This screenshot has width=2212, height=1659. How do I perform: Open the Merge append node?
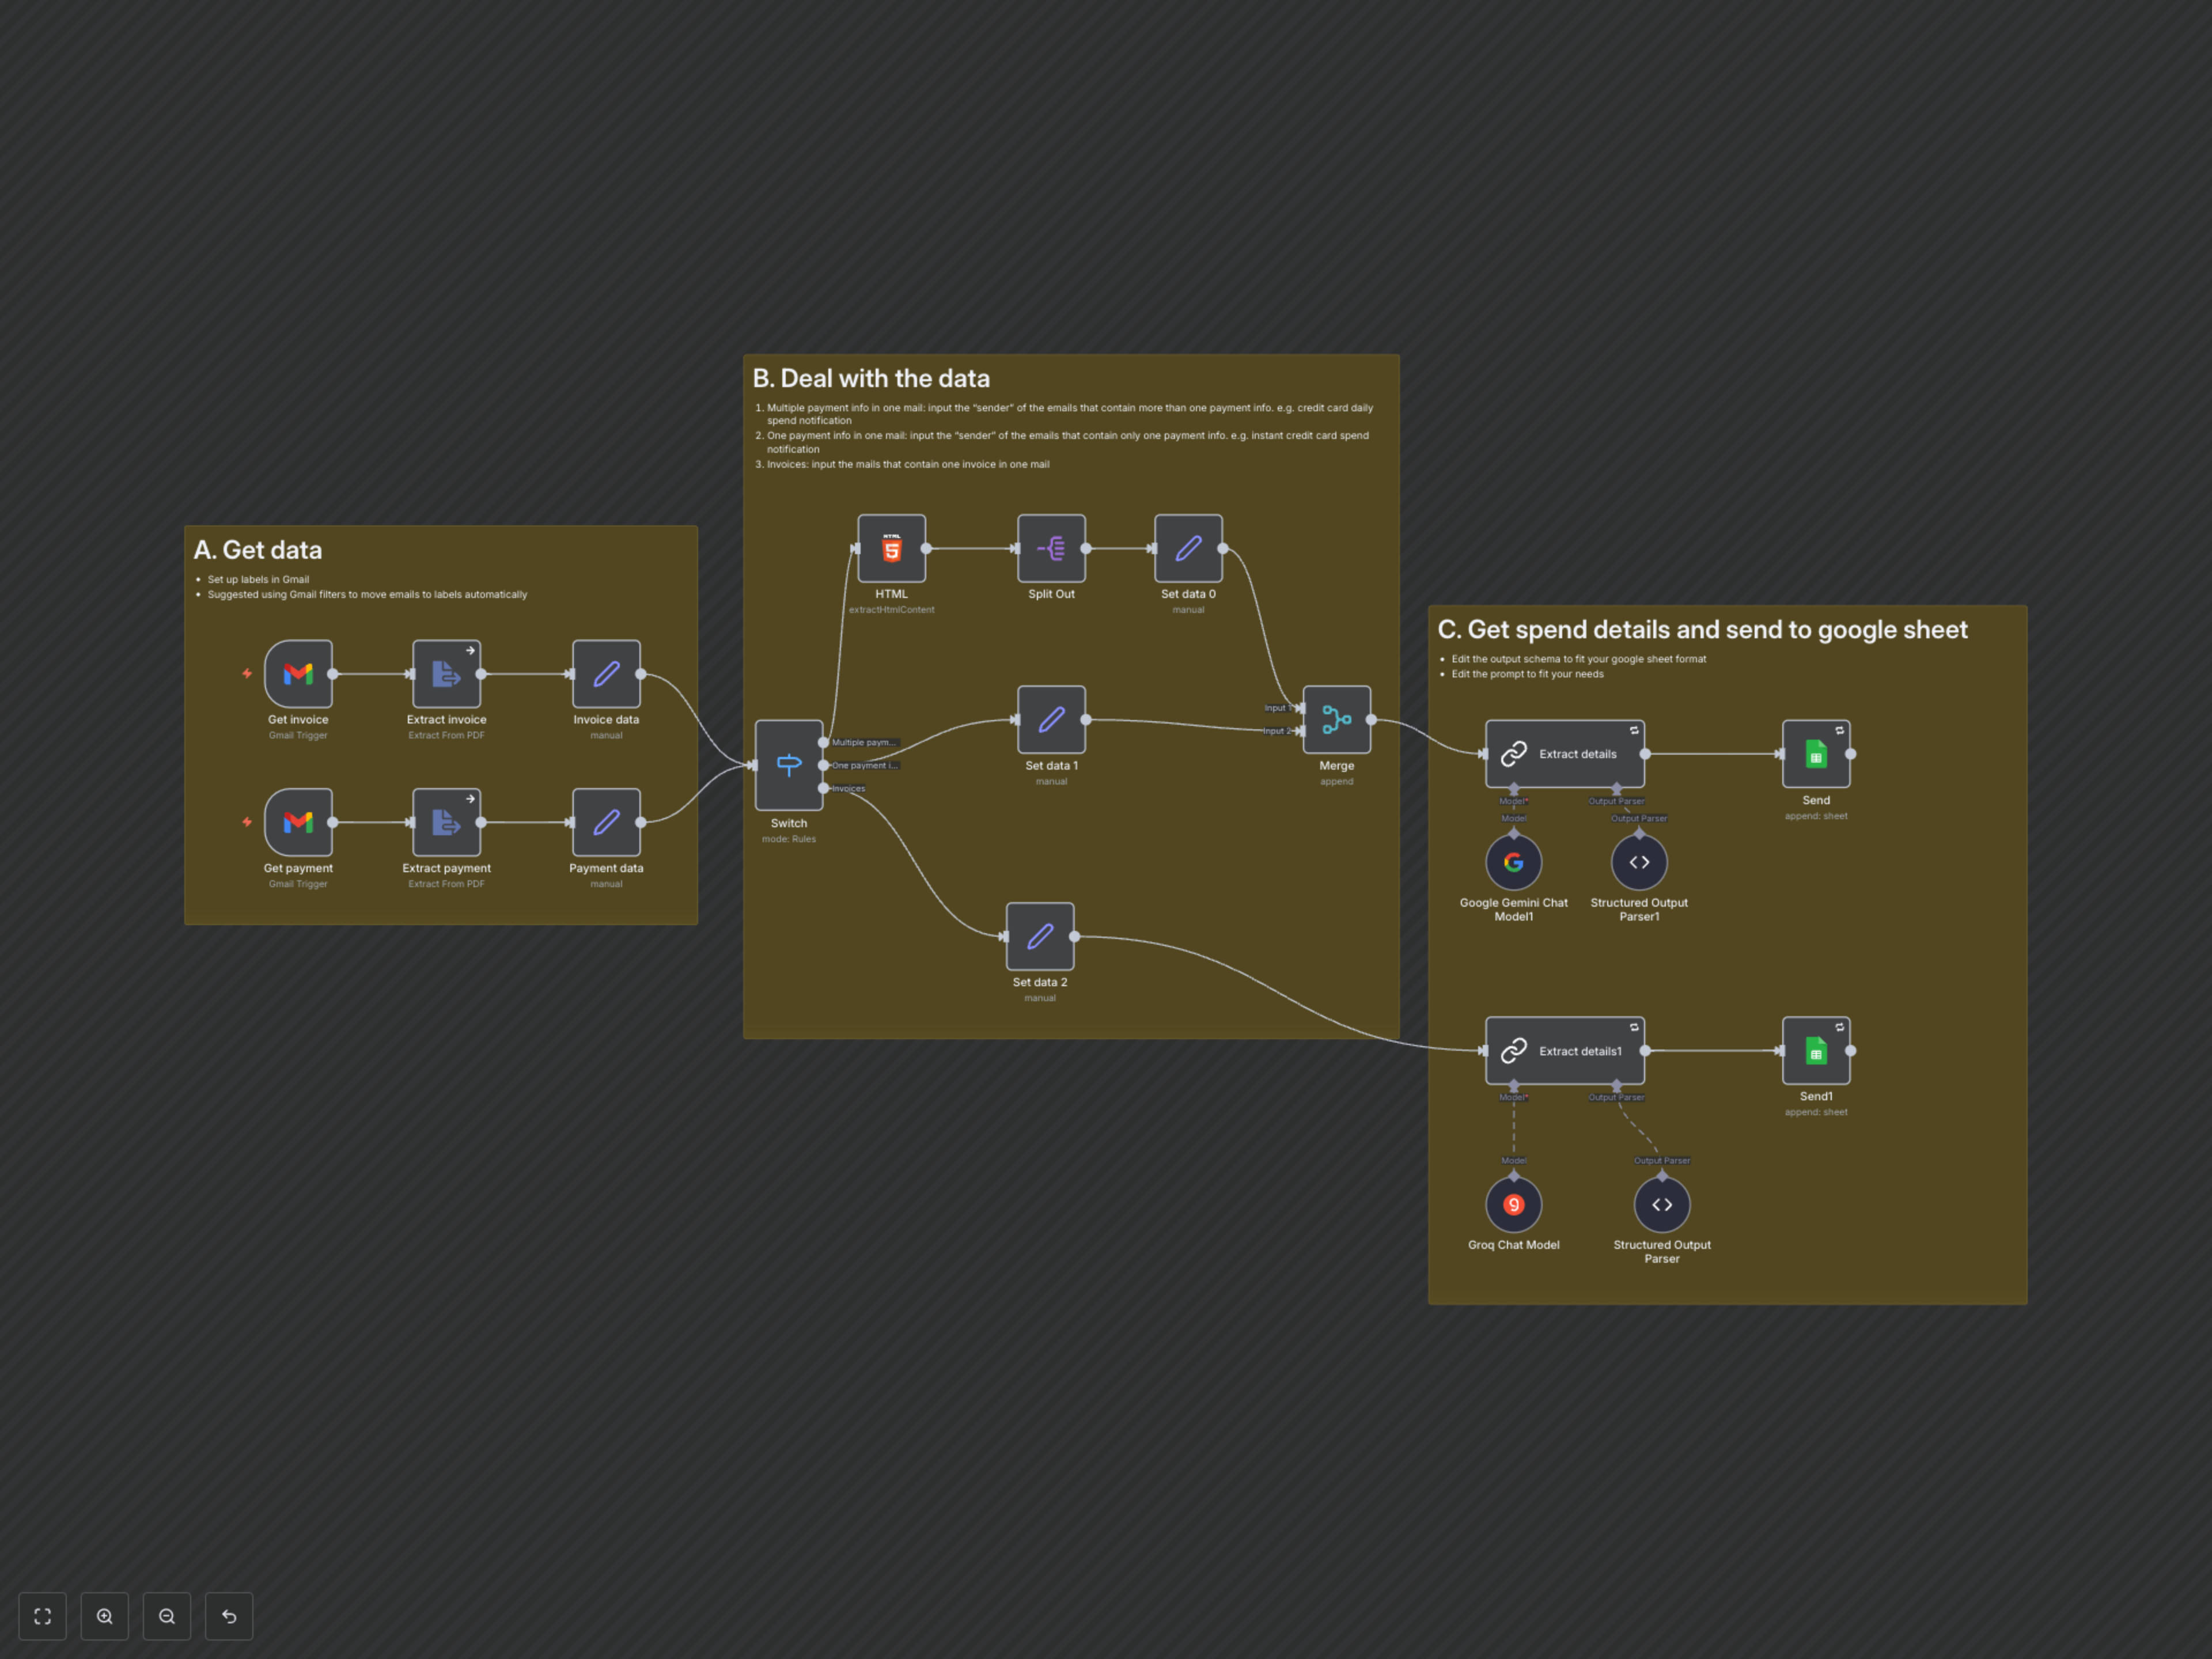[1337, 720]
